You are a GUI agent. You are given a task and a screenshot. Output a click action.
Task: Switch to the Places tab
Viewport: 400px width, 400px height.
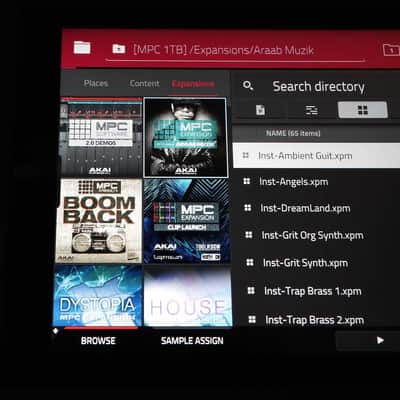coord(96,83)
